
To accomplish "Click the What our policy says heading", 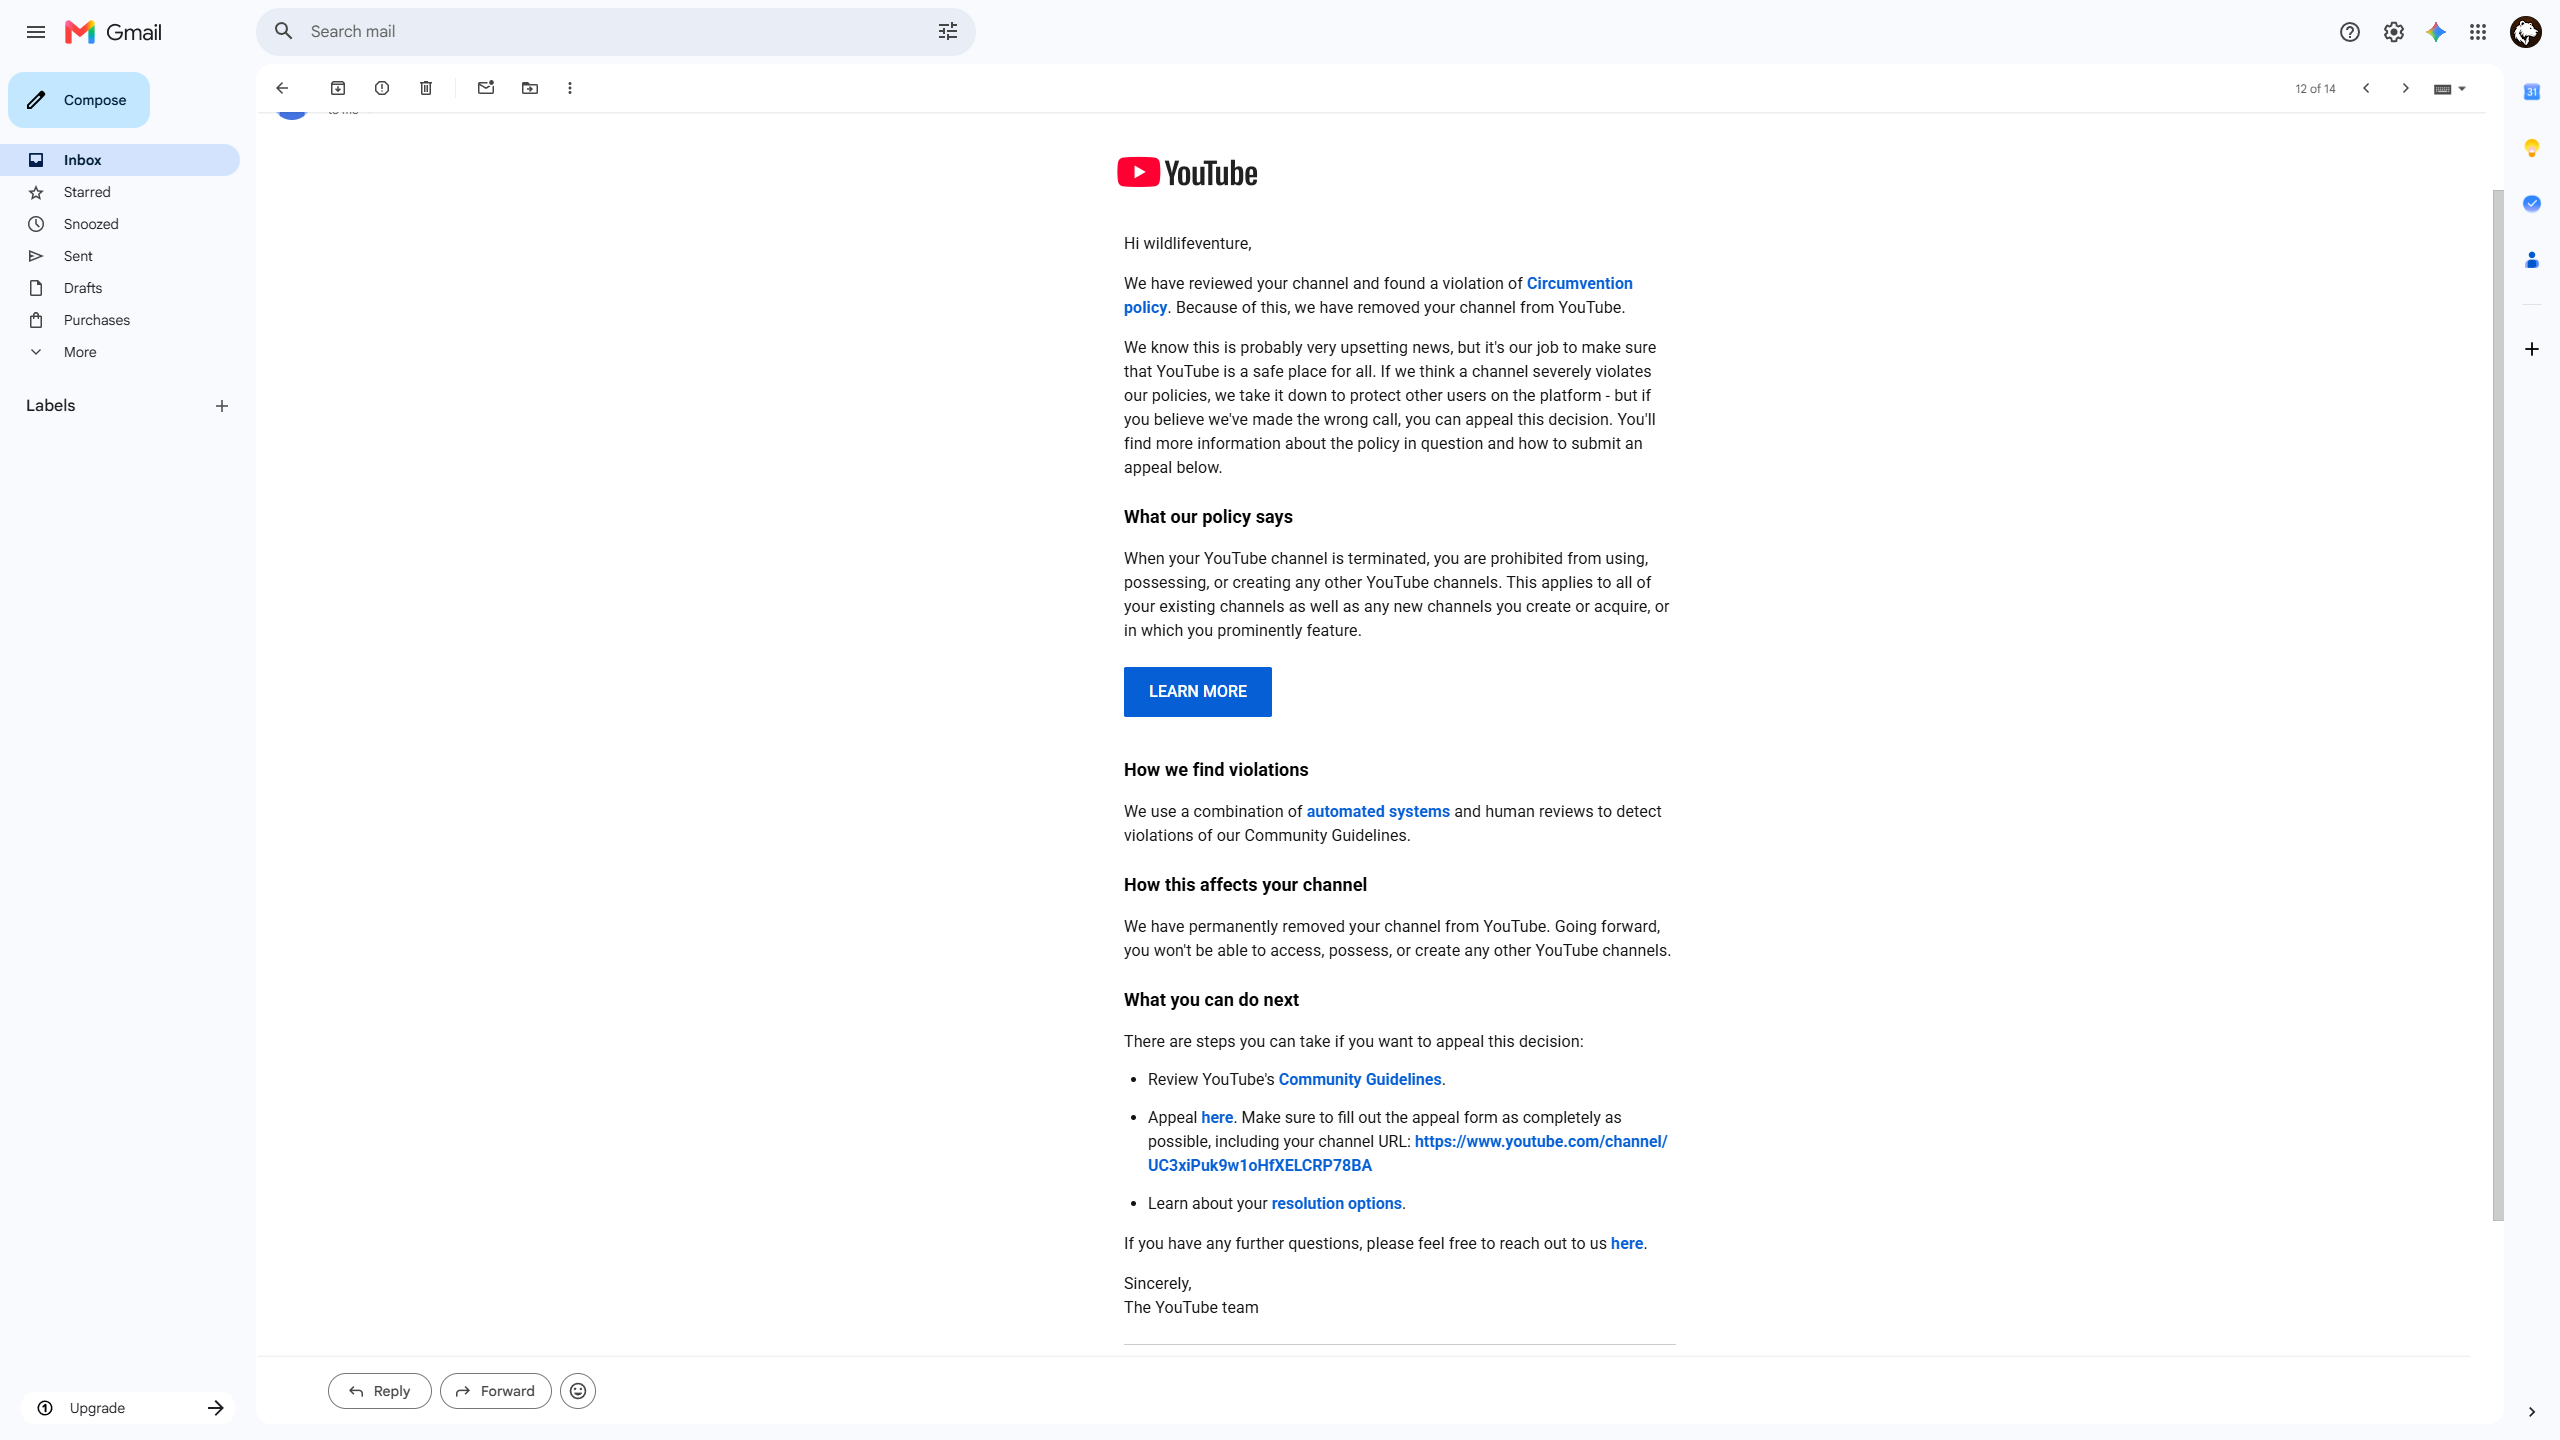I will [1208, 517].
